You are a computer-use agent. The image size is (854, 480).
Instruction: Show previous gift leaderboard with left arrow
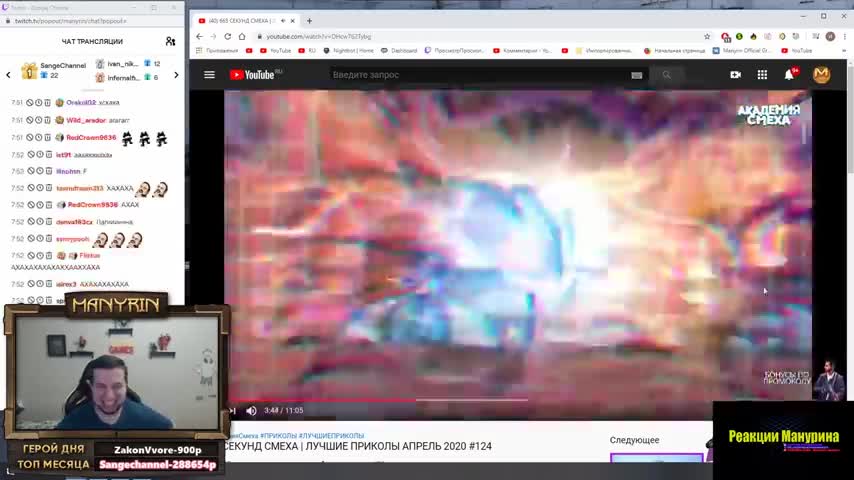8,75
